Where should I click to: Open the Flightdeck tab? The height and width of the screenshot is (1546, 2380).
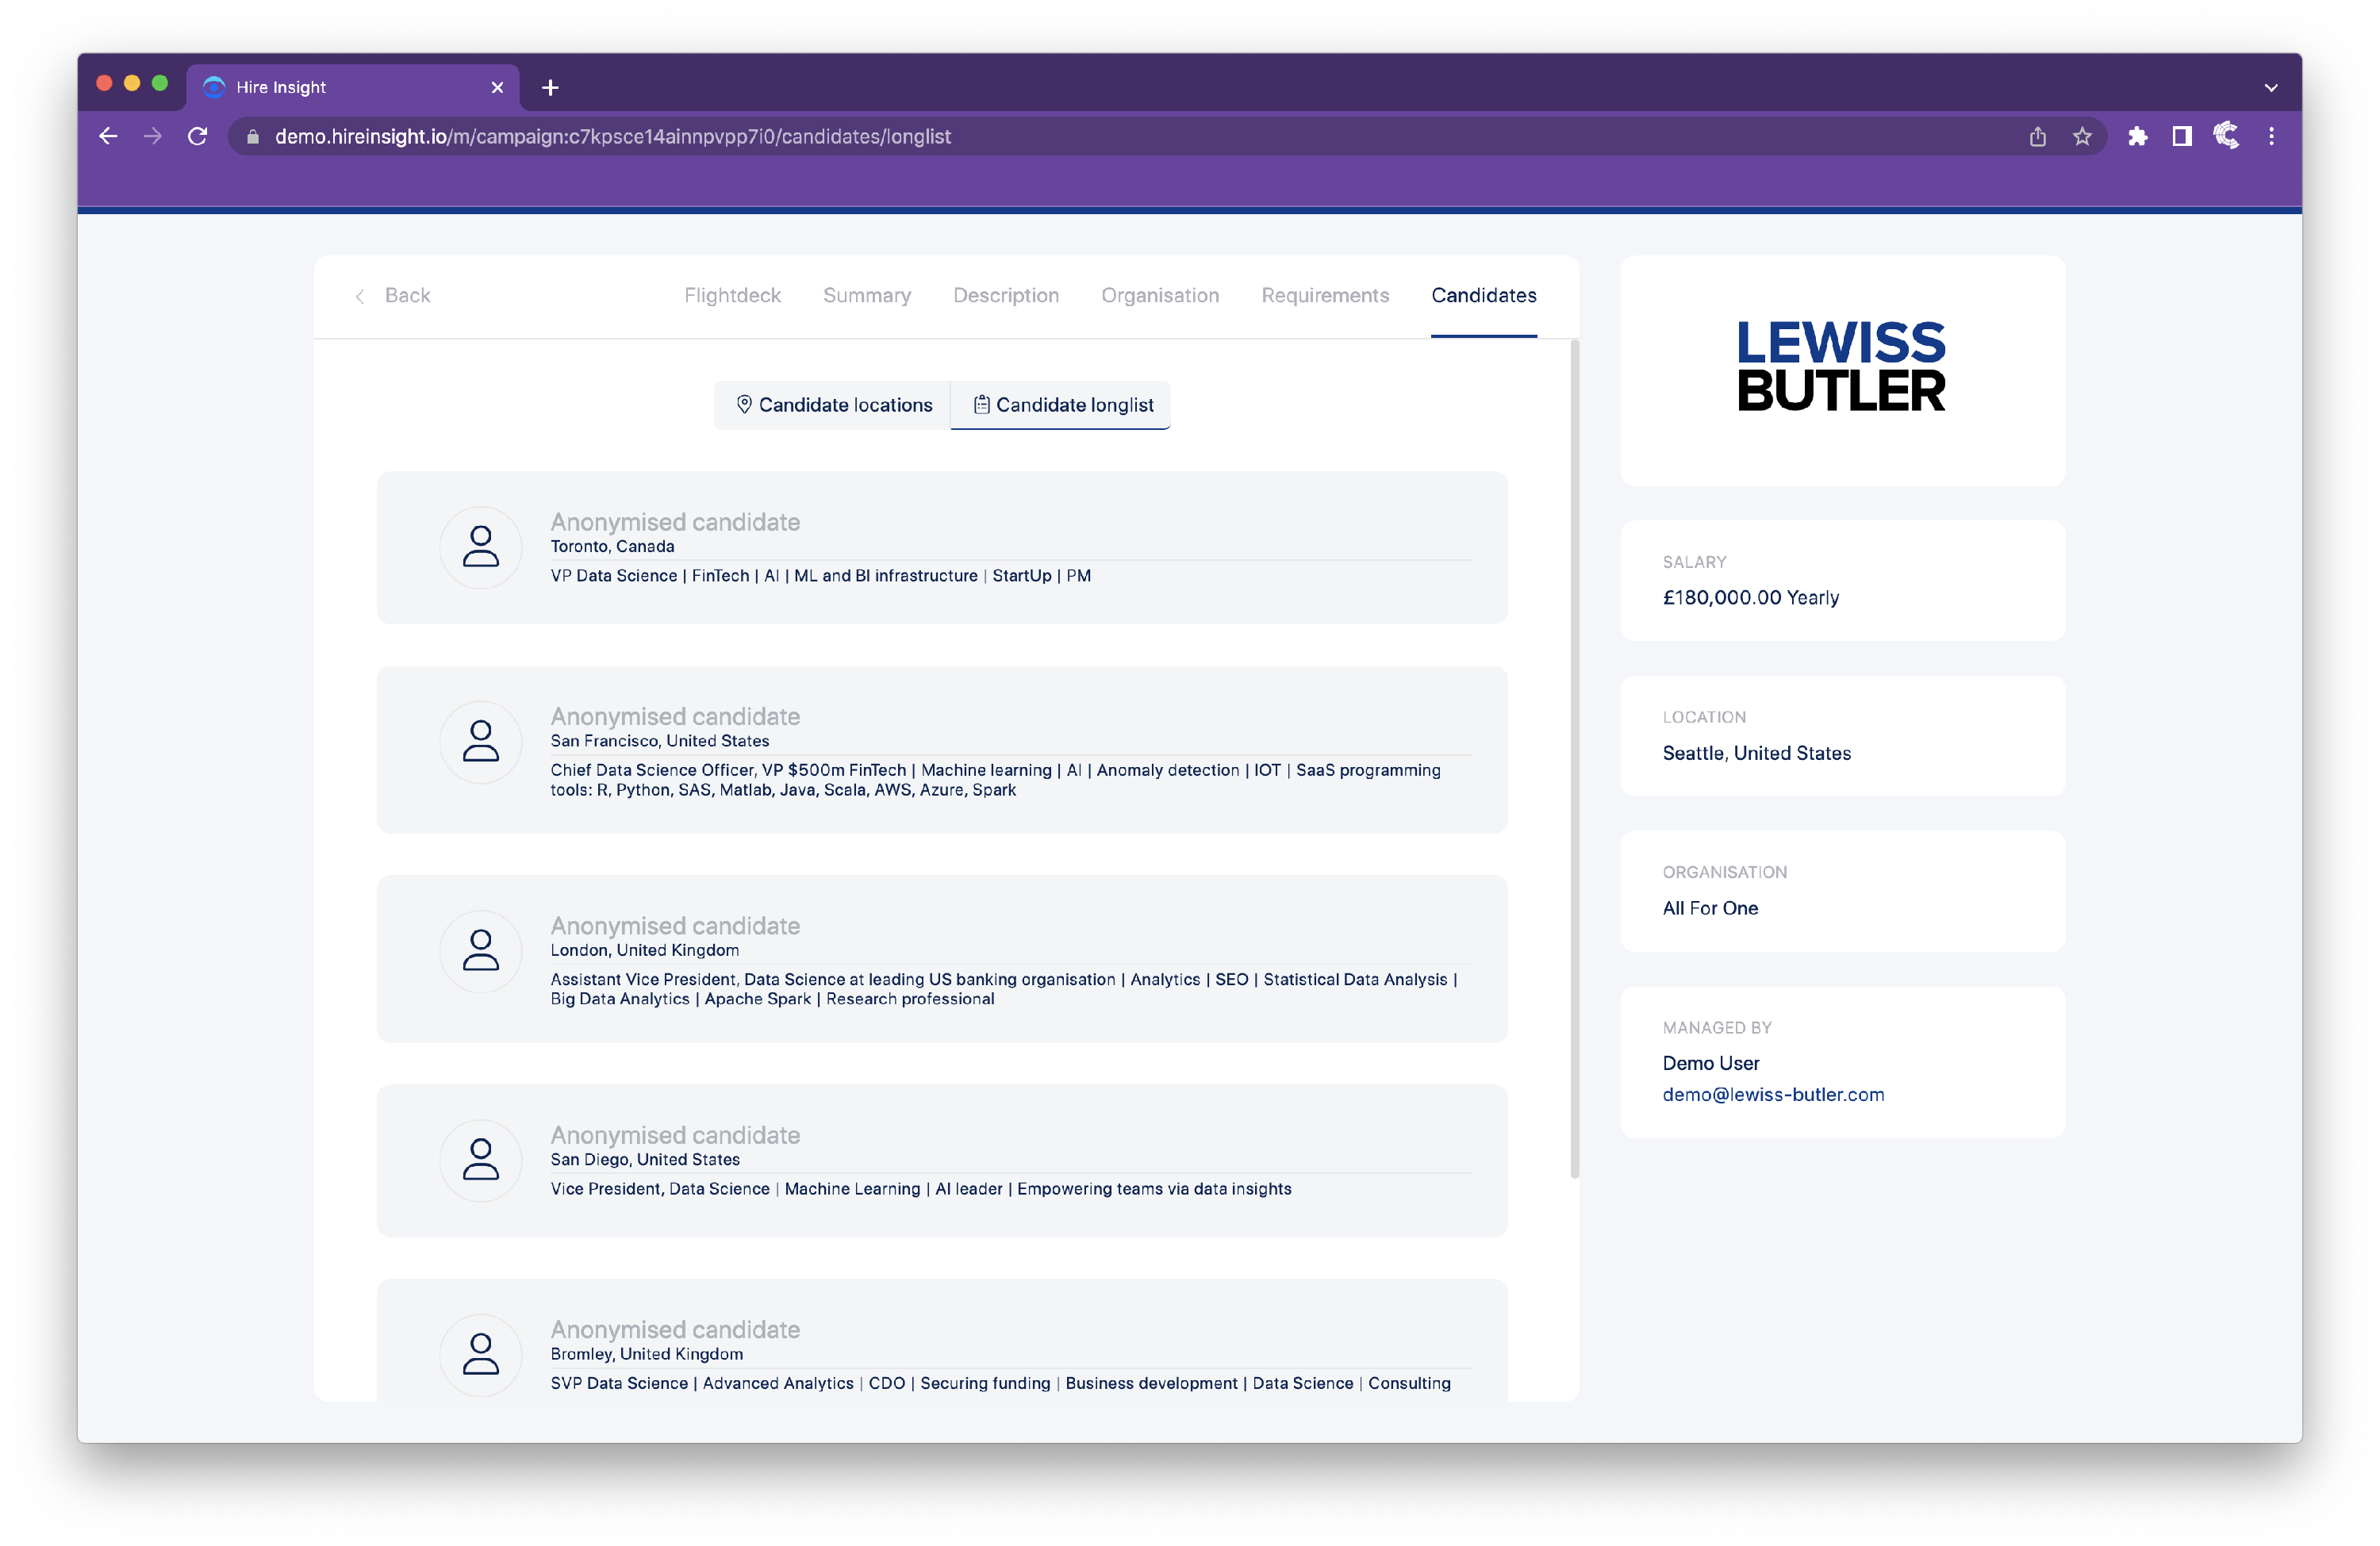pos(732,295)
